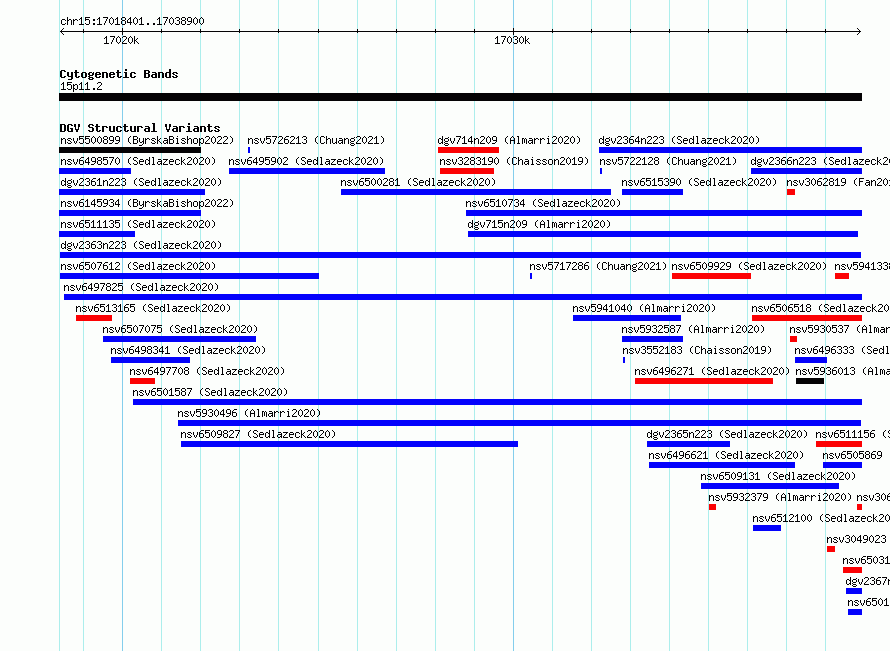Click the red nsv6513165 variant bar
This screenshot has height=651, width=890.
pos(94,318)
